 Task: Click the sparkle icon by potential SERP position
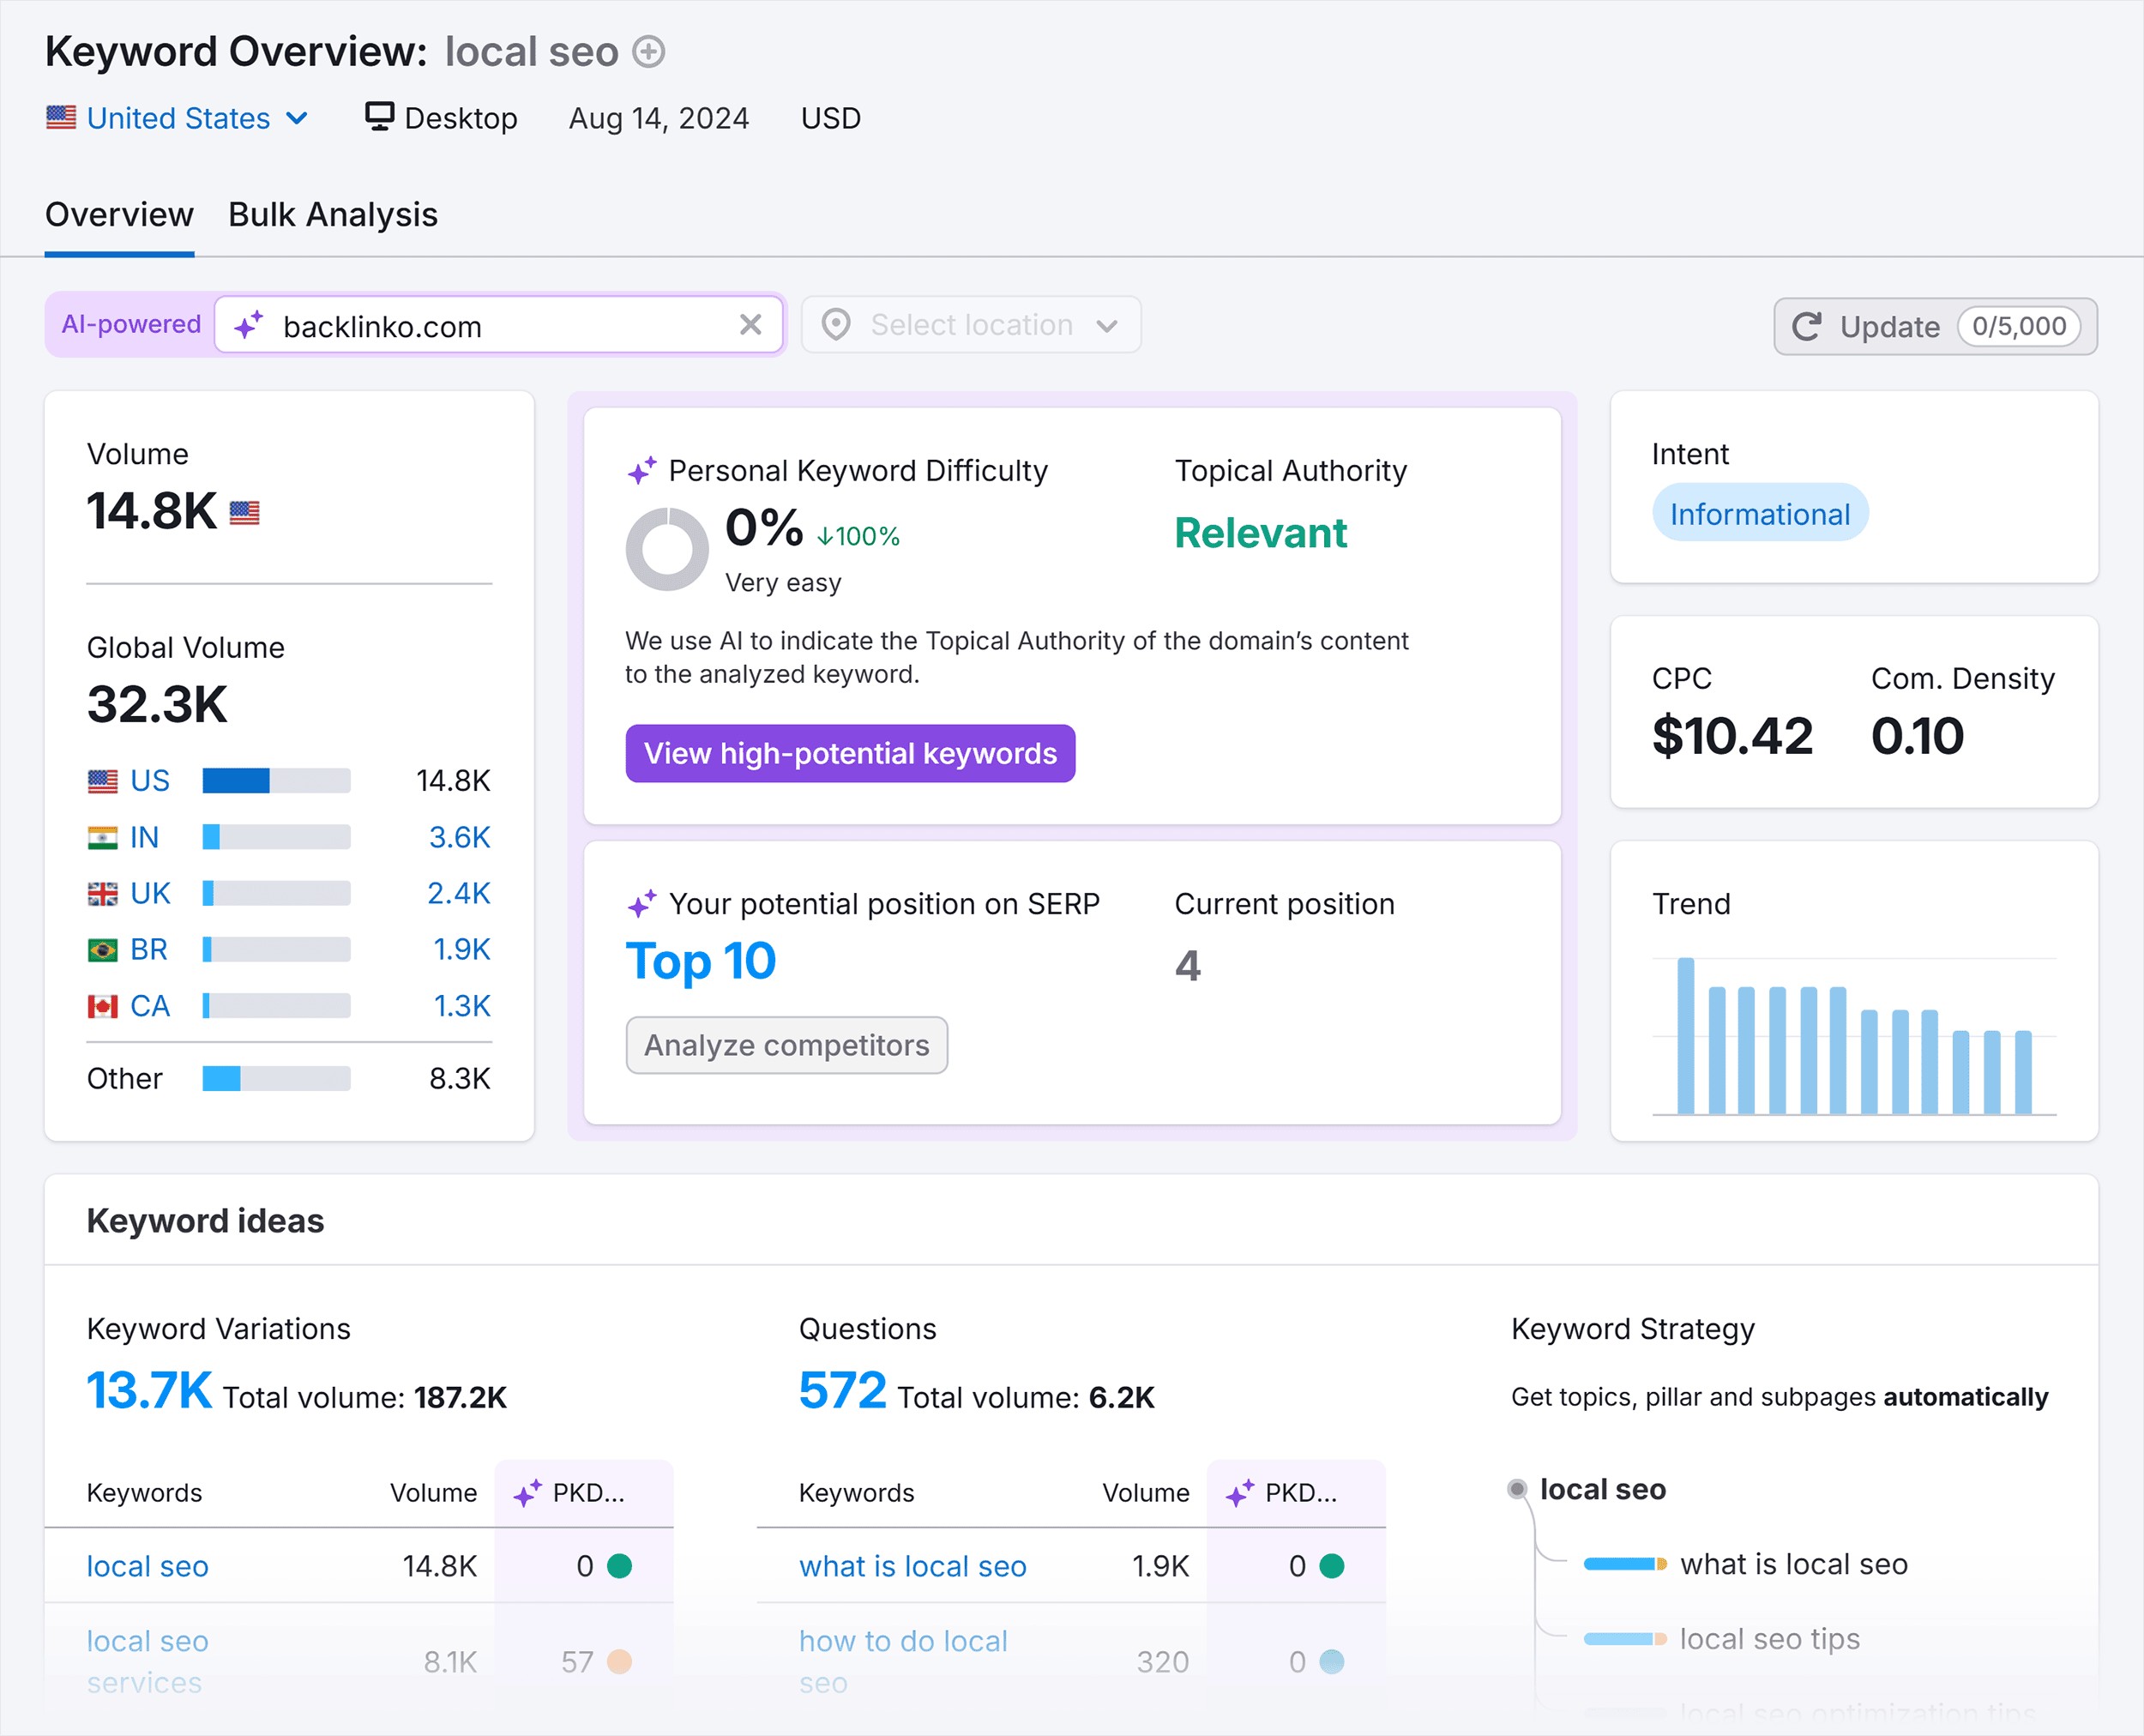642,904
